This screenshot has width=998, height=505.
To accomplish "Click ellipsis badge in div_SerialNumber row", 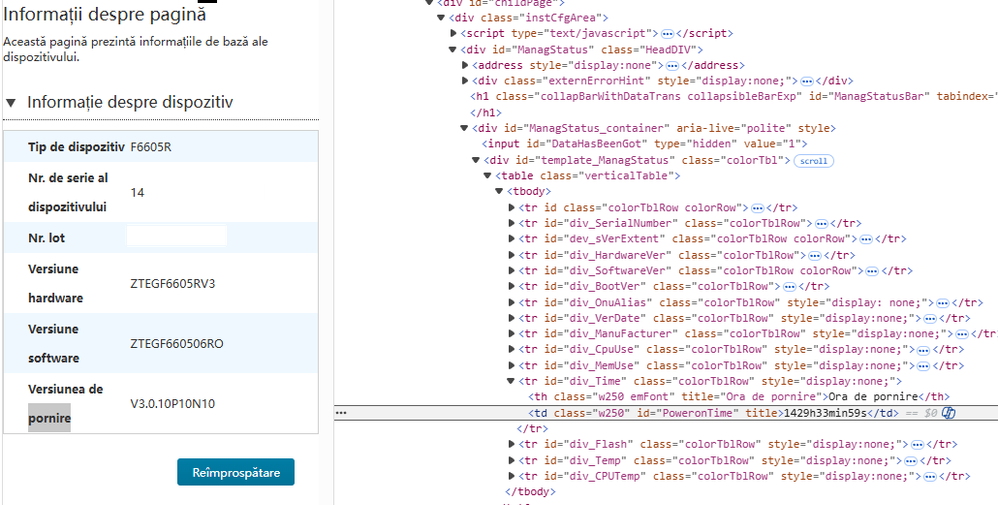I will pos(821,224).
